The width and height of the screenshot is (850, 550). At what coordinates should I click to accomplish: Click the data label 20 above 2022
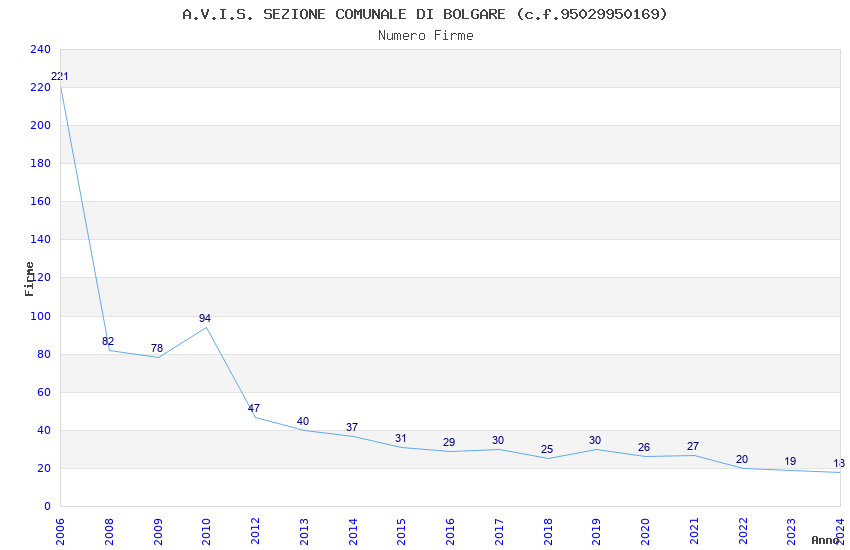click(x=742, y=460)
